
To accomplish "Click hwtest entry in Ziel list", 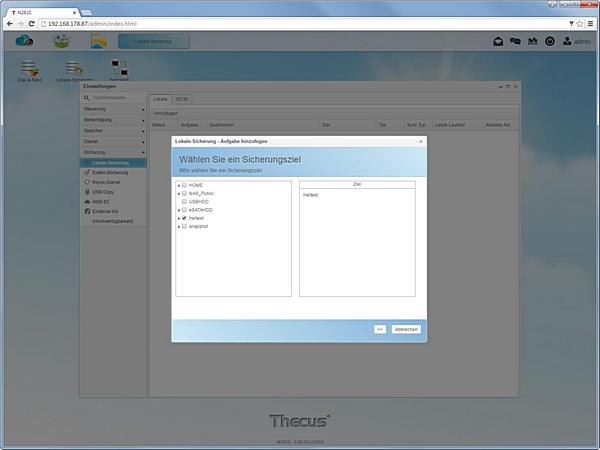I will coord(310,195).
